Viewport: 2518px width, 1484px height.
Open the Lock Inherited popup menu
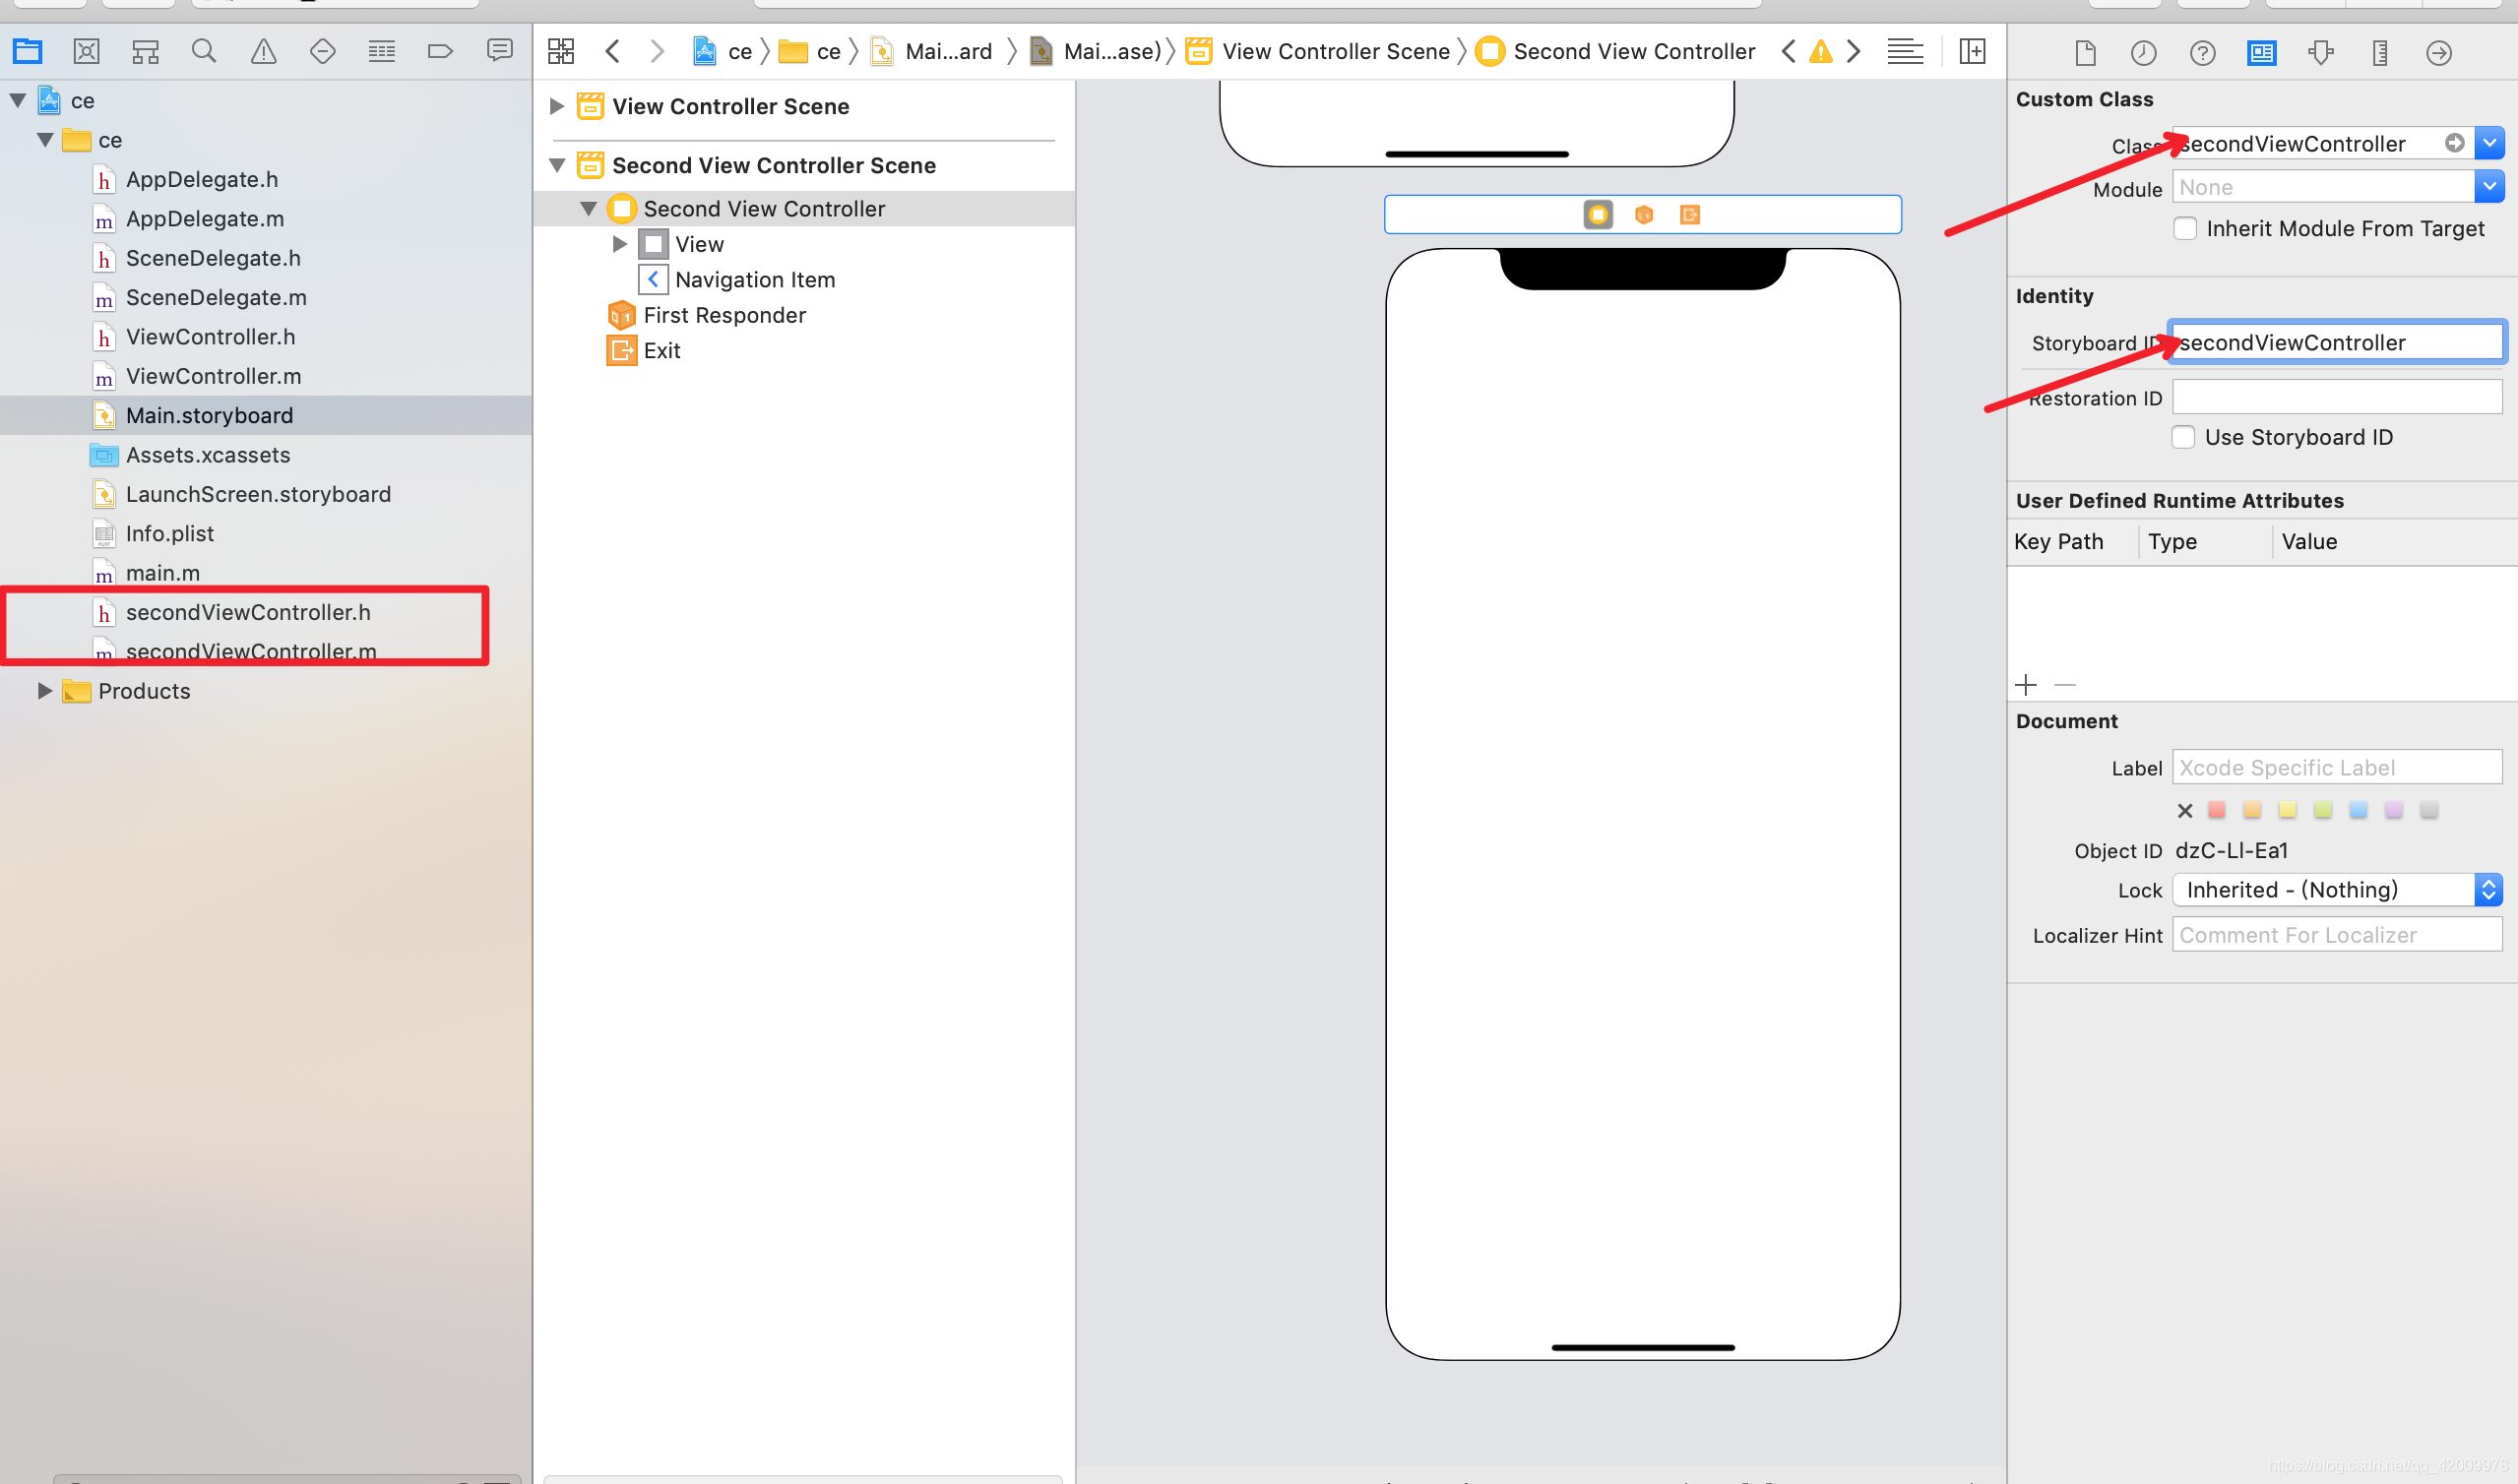[2336, 890]
